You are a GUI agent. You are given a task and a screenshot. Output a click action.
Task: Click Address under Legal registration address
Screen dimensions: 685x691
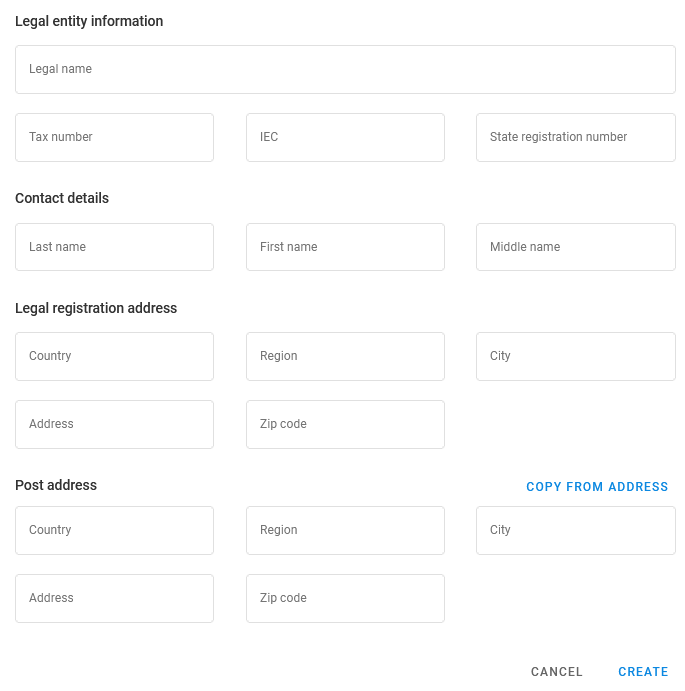[x=114, y=425]
